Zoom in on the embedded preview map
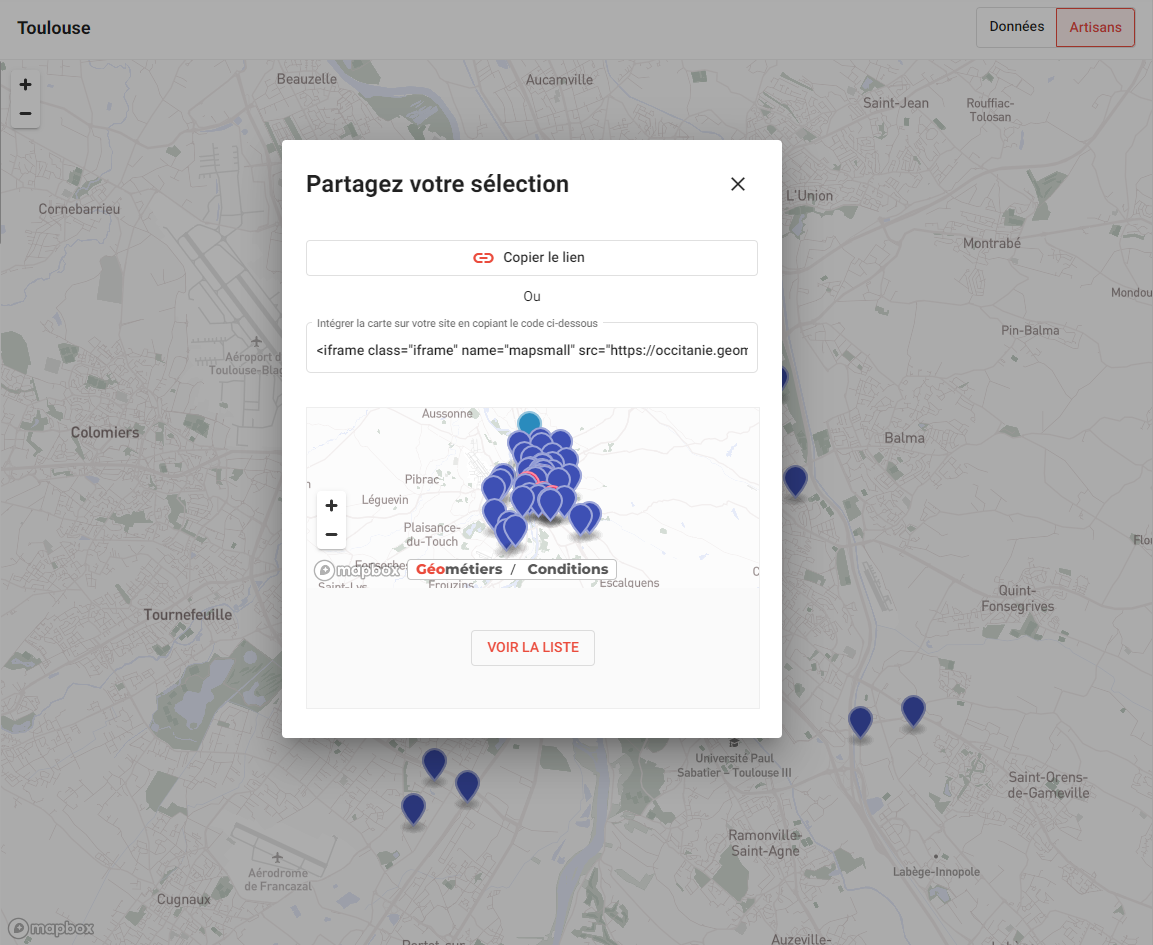This screenshot has width=1153, height=945. coord(332,506)
